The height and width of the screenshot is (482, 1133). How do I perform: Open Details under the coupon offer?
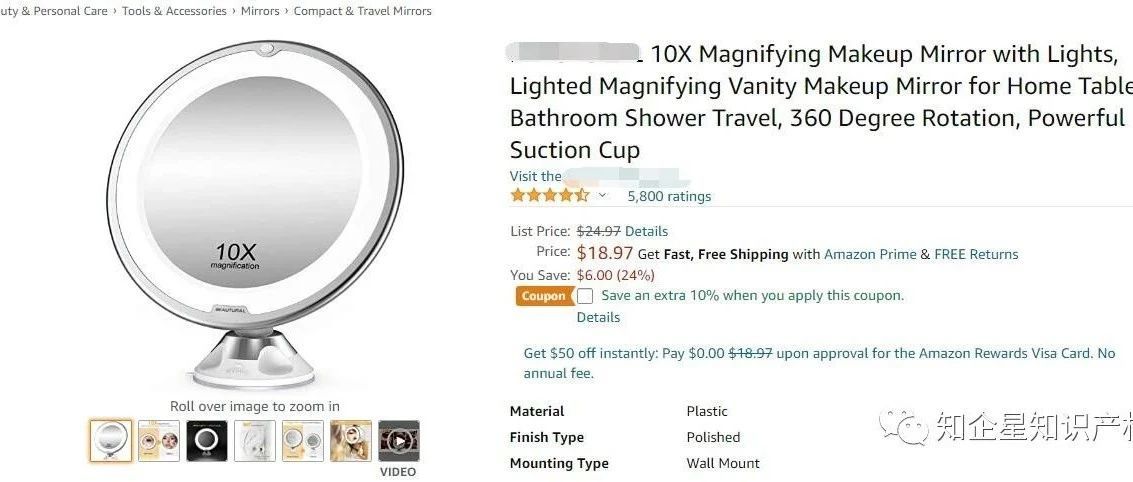[598, 317]
